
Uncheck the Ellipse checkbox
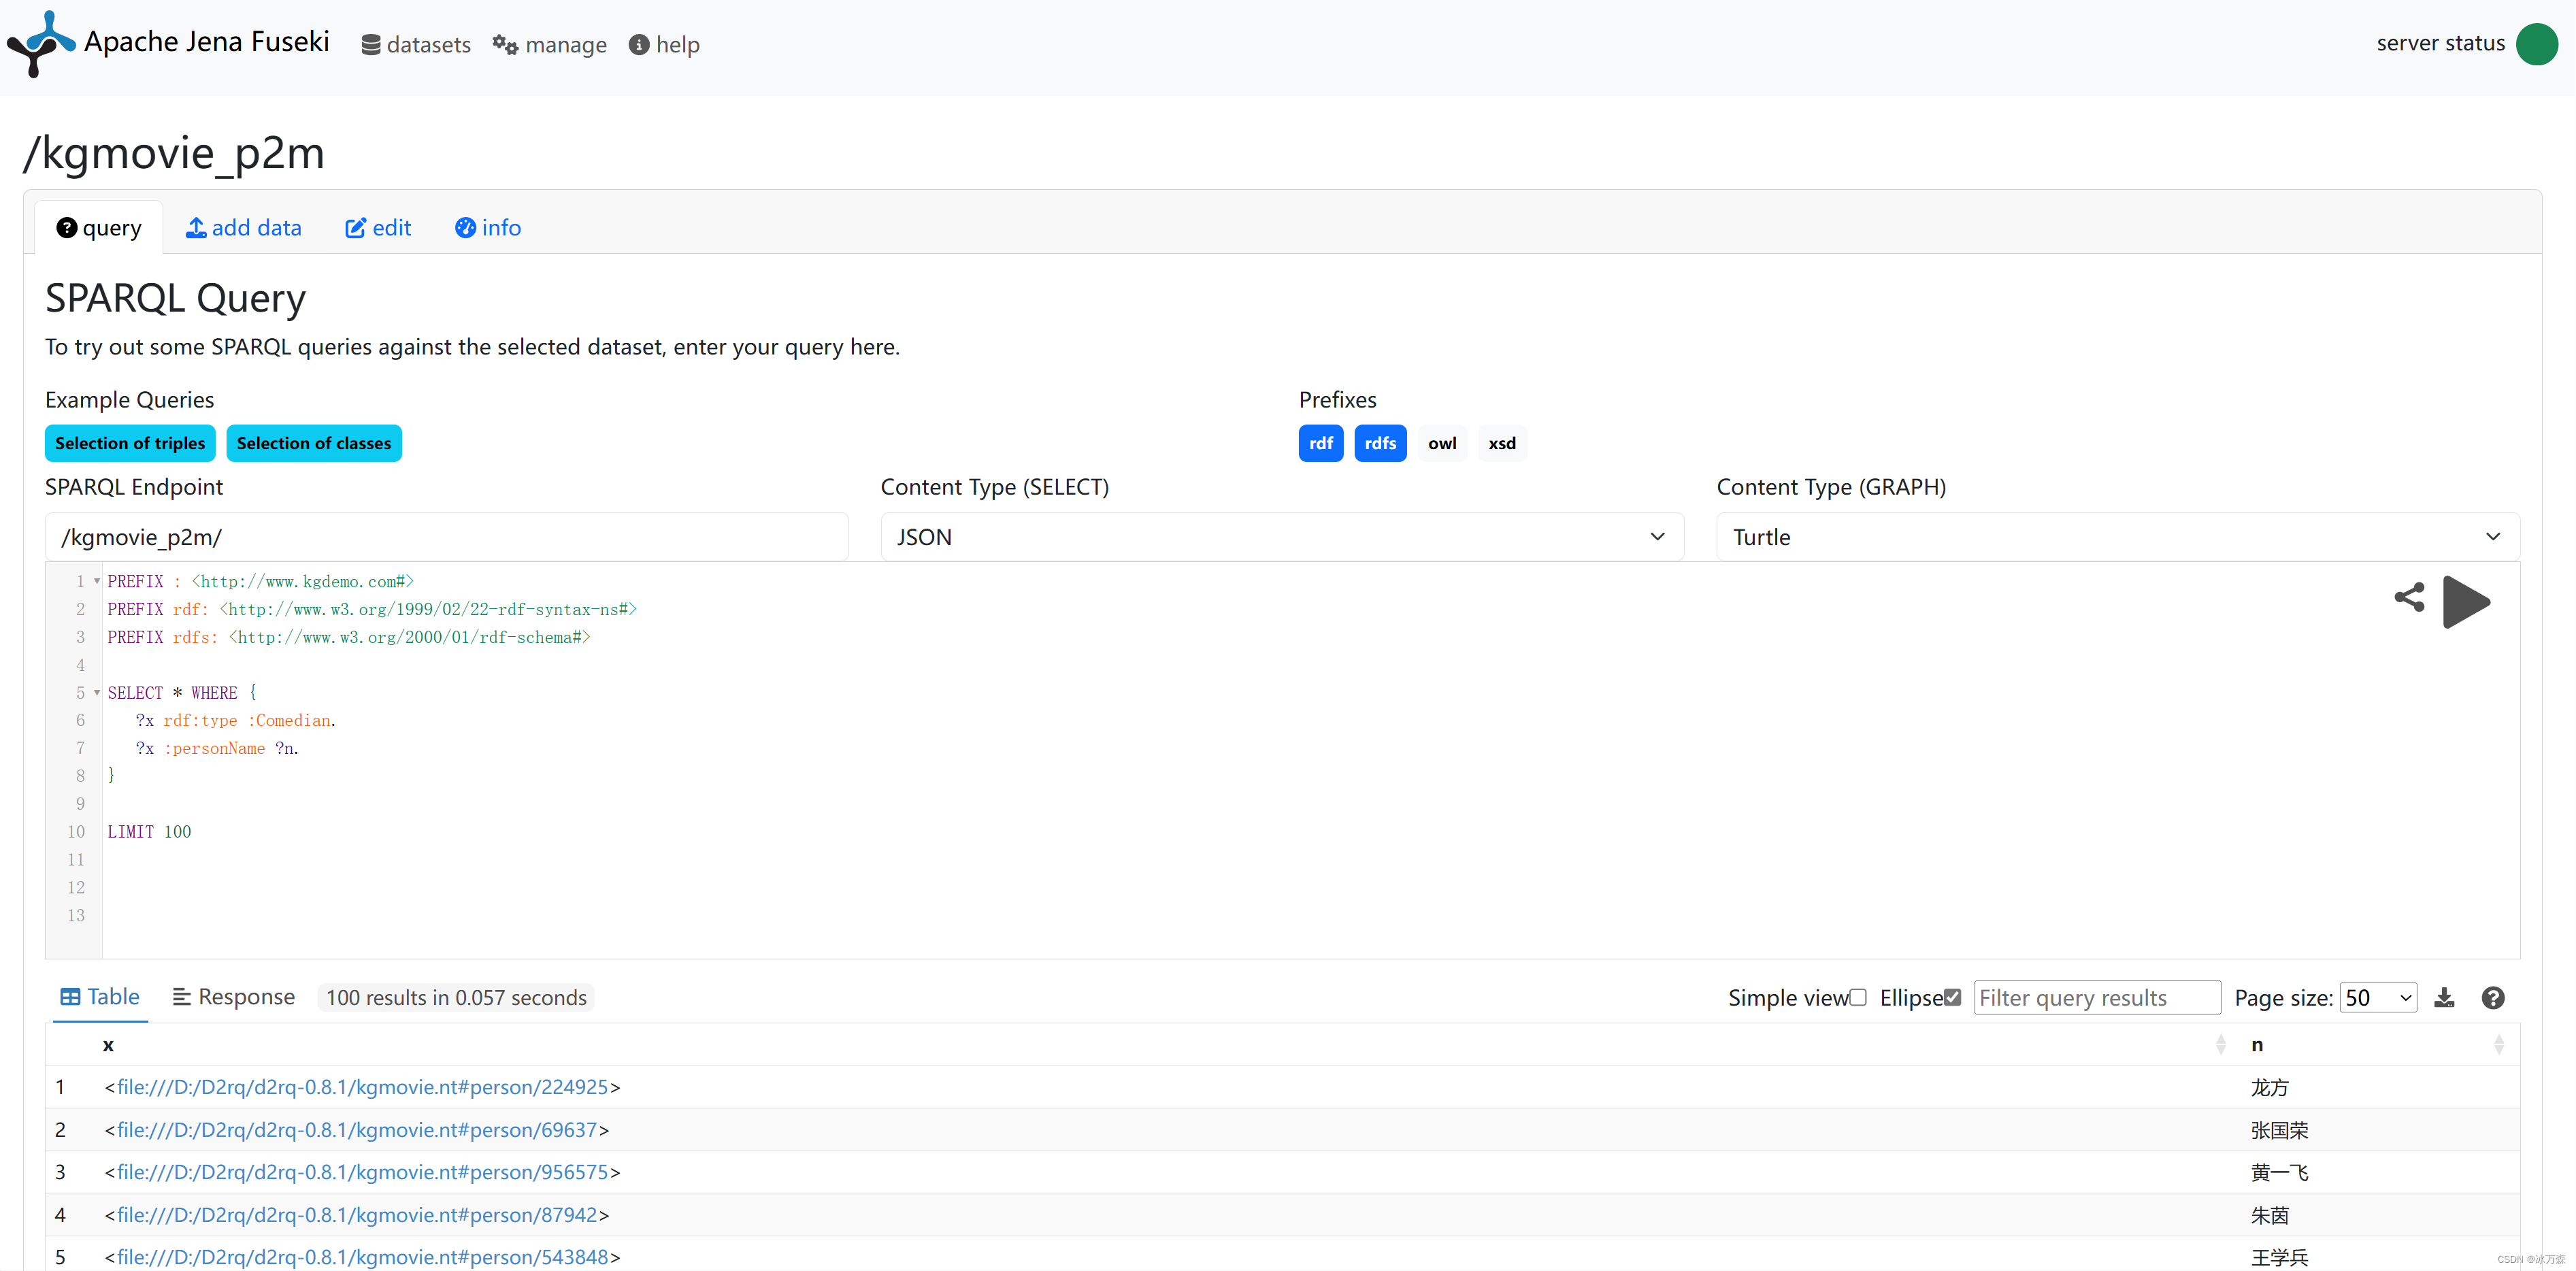tap(1952, 997)
